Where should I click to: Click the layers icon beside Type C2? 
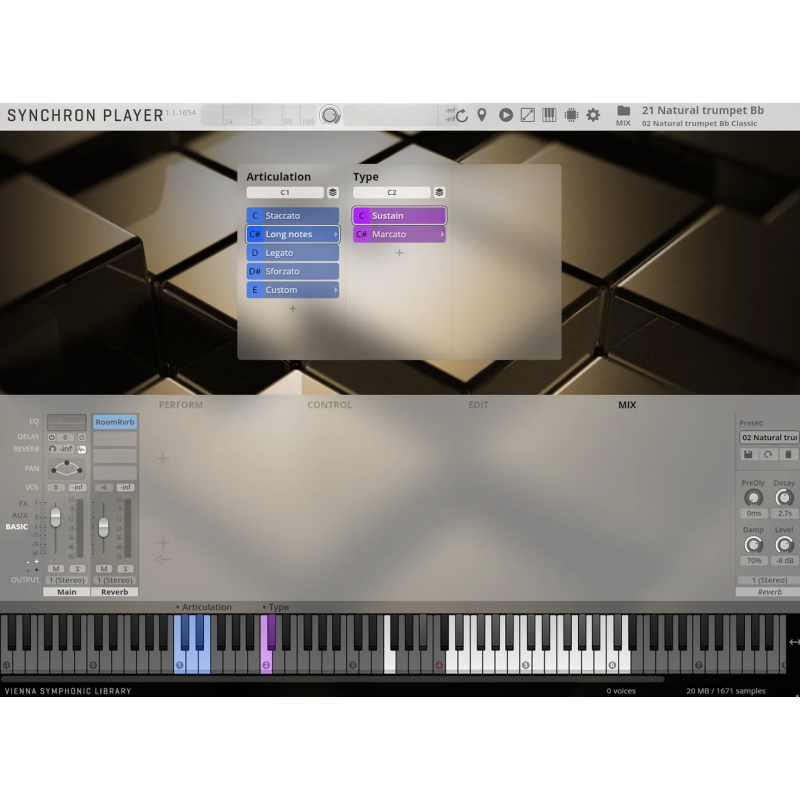pyautogui.click(x=439, y=192)
